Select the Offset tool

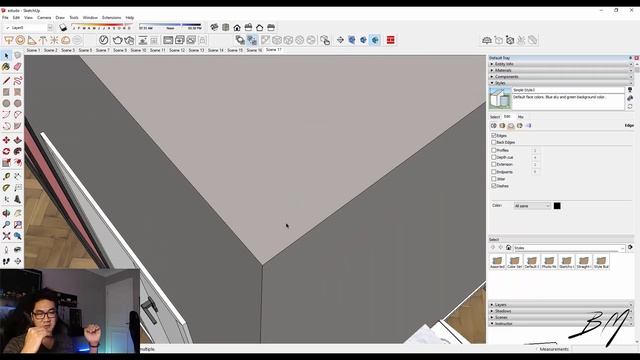(18, 162)
